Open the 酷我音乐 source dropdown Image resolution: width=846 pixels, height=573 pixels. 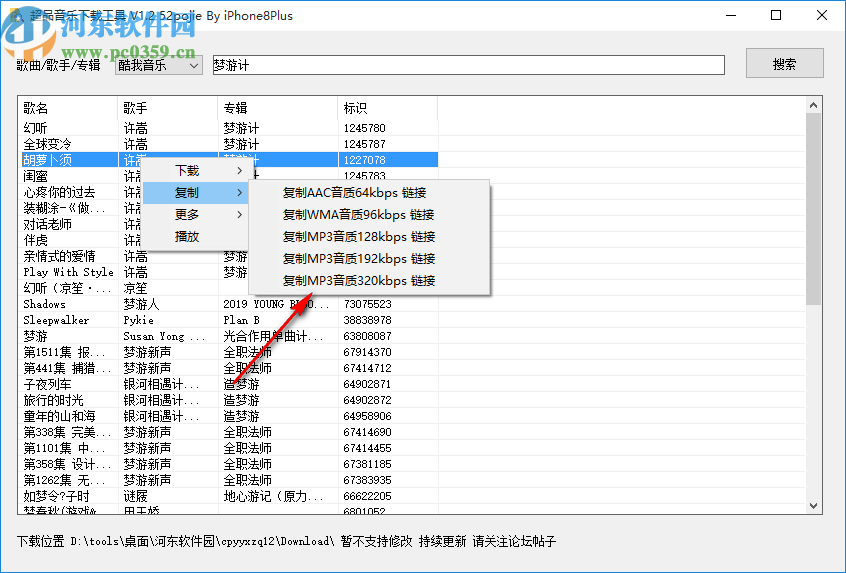(159, 65)
